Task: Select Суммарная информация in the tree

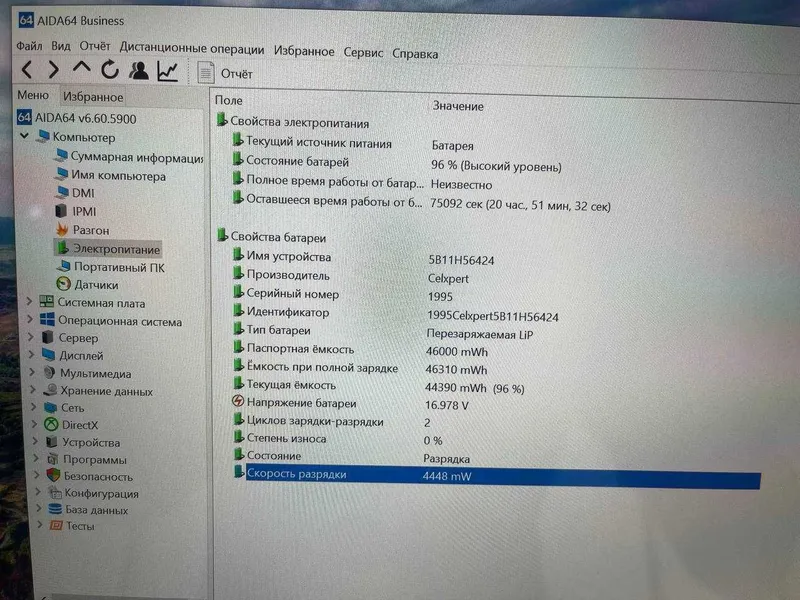Action: (128, 157)
